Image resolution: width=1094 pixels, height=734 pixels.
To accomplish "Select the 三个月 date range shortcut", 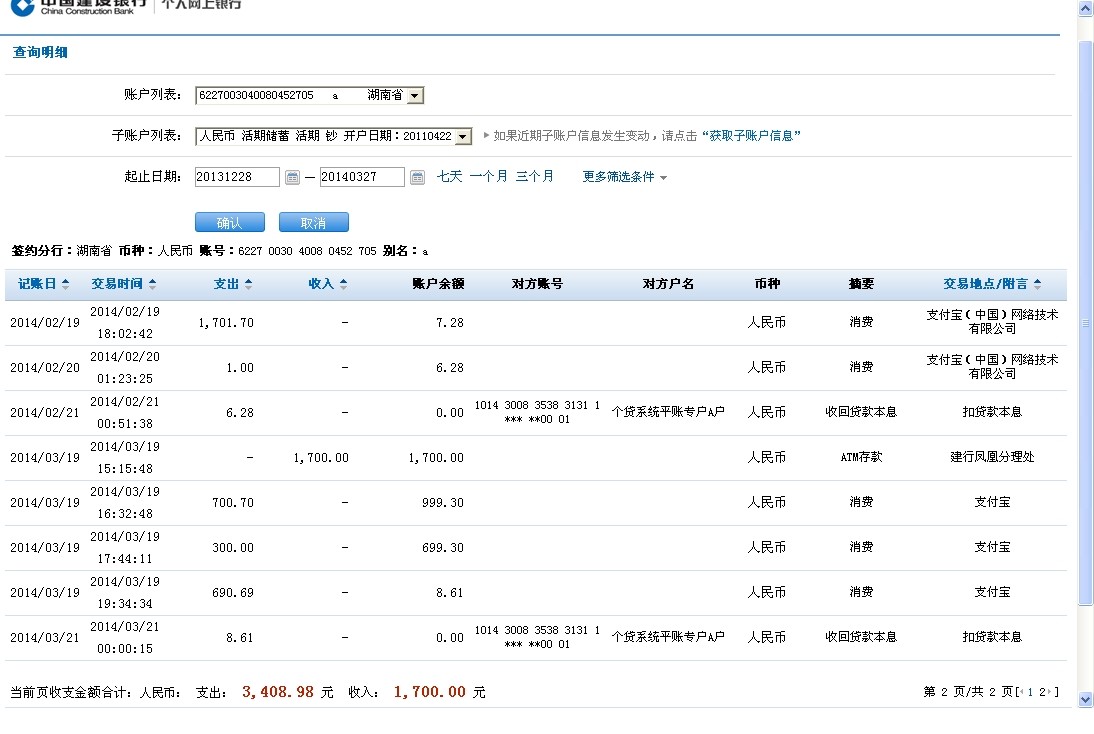I will pyautogui.click(x=534, y=176).
